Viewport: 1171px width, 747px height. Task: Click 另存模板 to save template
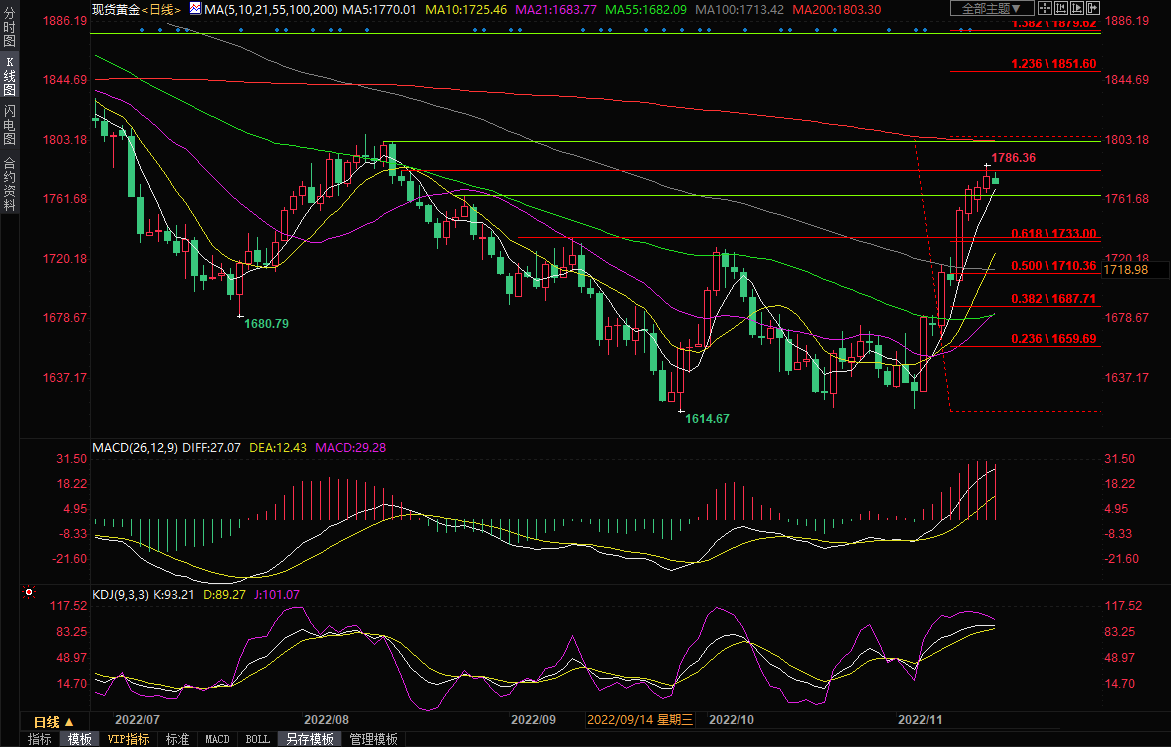(308, 739)
